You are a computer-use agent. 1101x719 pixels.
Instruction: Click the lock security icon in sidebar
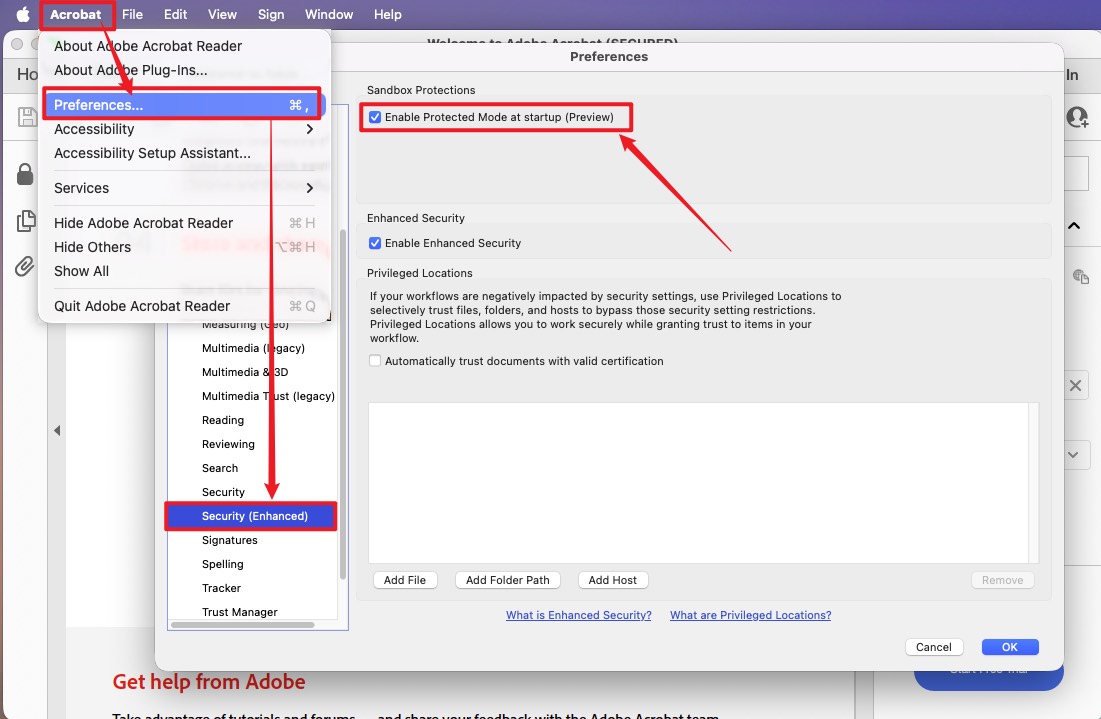click(x=25, y=173)
